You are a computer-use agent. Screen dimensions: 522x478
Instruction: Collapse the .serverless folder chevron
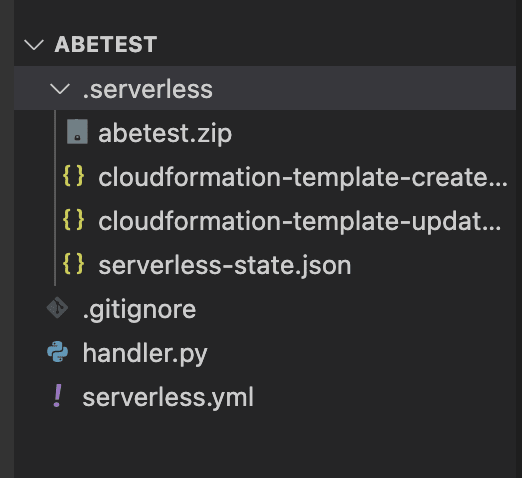tap(60, 88)
